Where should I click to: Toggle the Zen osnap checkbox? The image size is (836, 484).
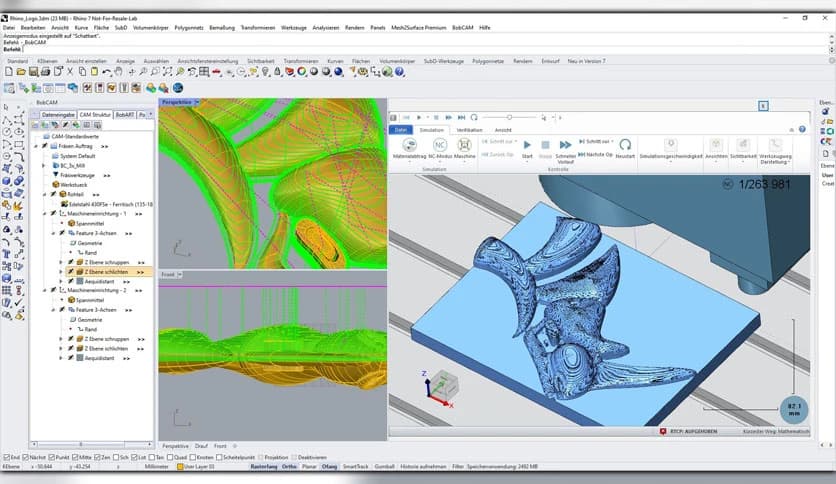[x=98, y=457]
